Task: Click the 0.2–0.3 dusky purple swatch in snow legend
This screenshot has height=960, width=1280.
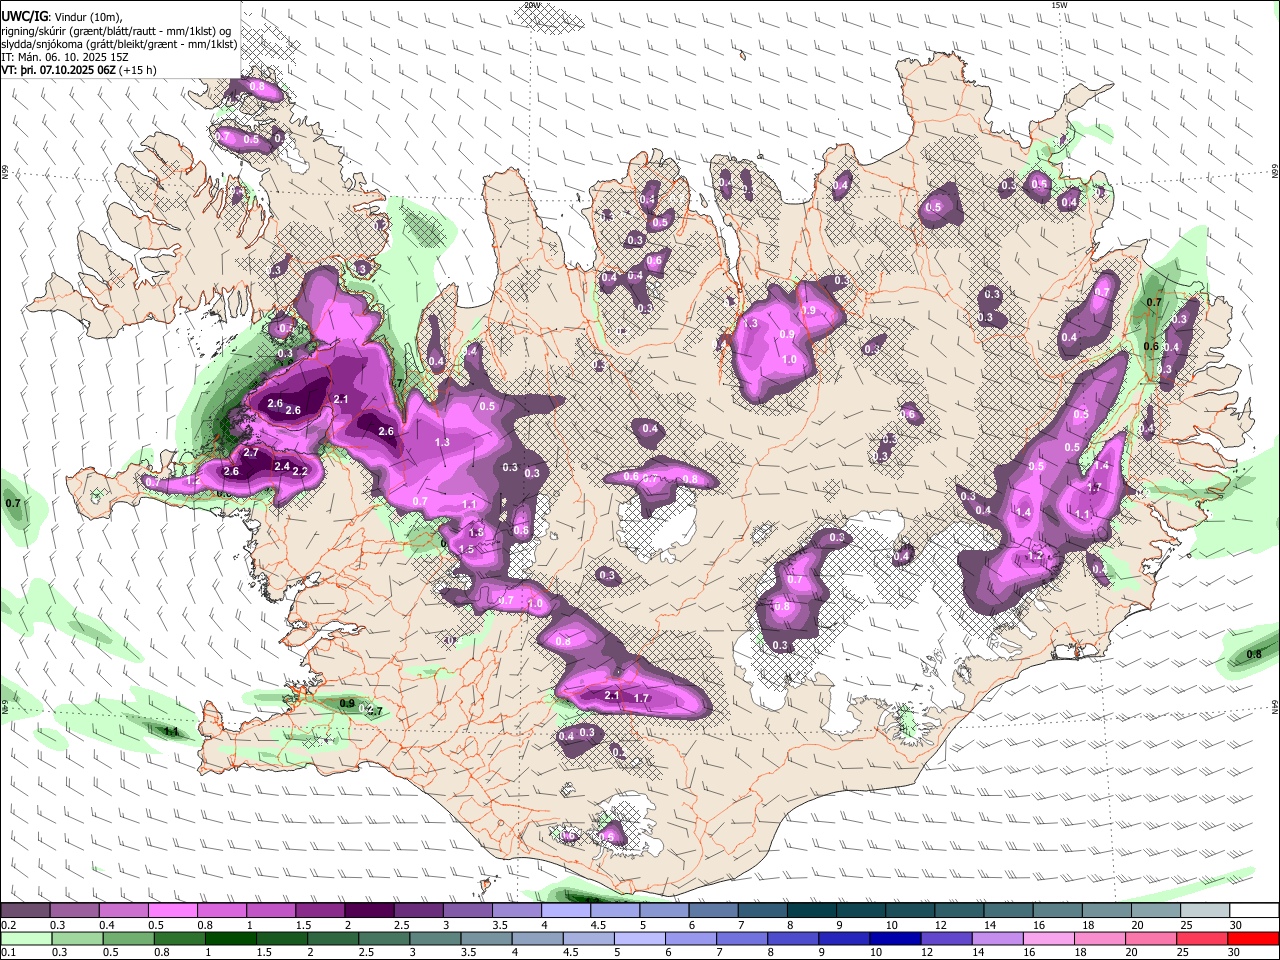Action: click(26, 910)
